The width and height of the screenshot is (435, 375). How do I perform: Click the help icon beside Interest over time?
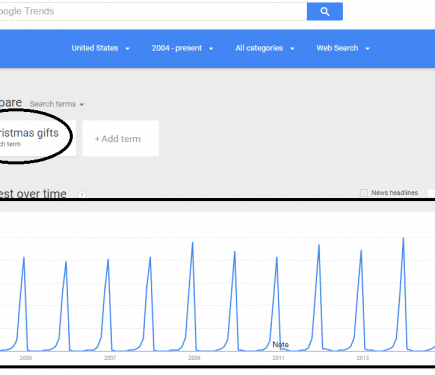click(82, 195)
